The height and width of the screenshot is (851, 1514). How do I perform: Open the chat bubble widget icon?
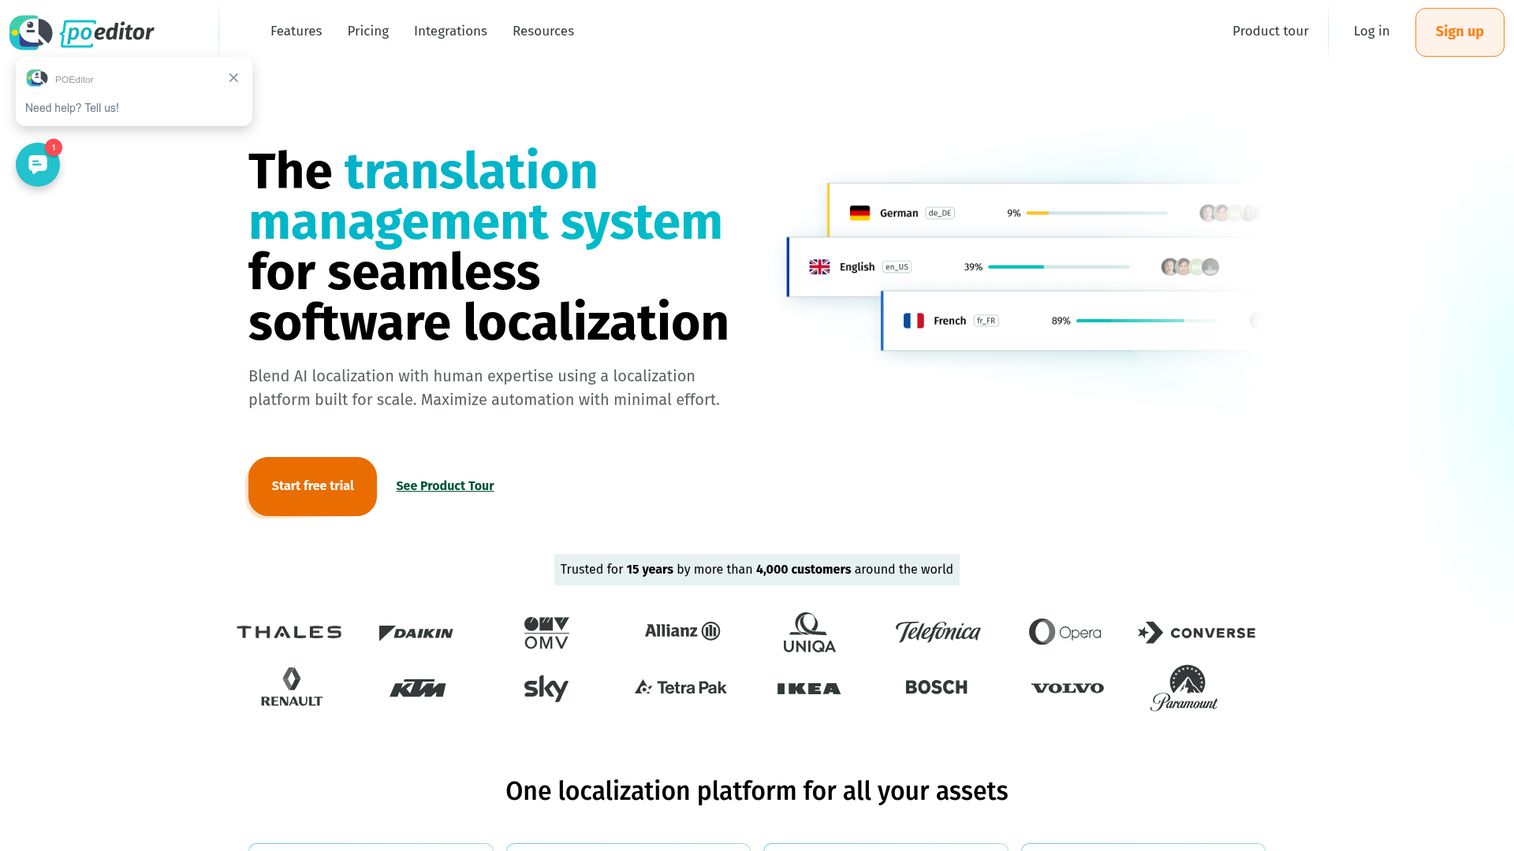point(38,164)
